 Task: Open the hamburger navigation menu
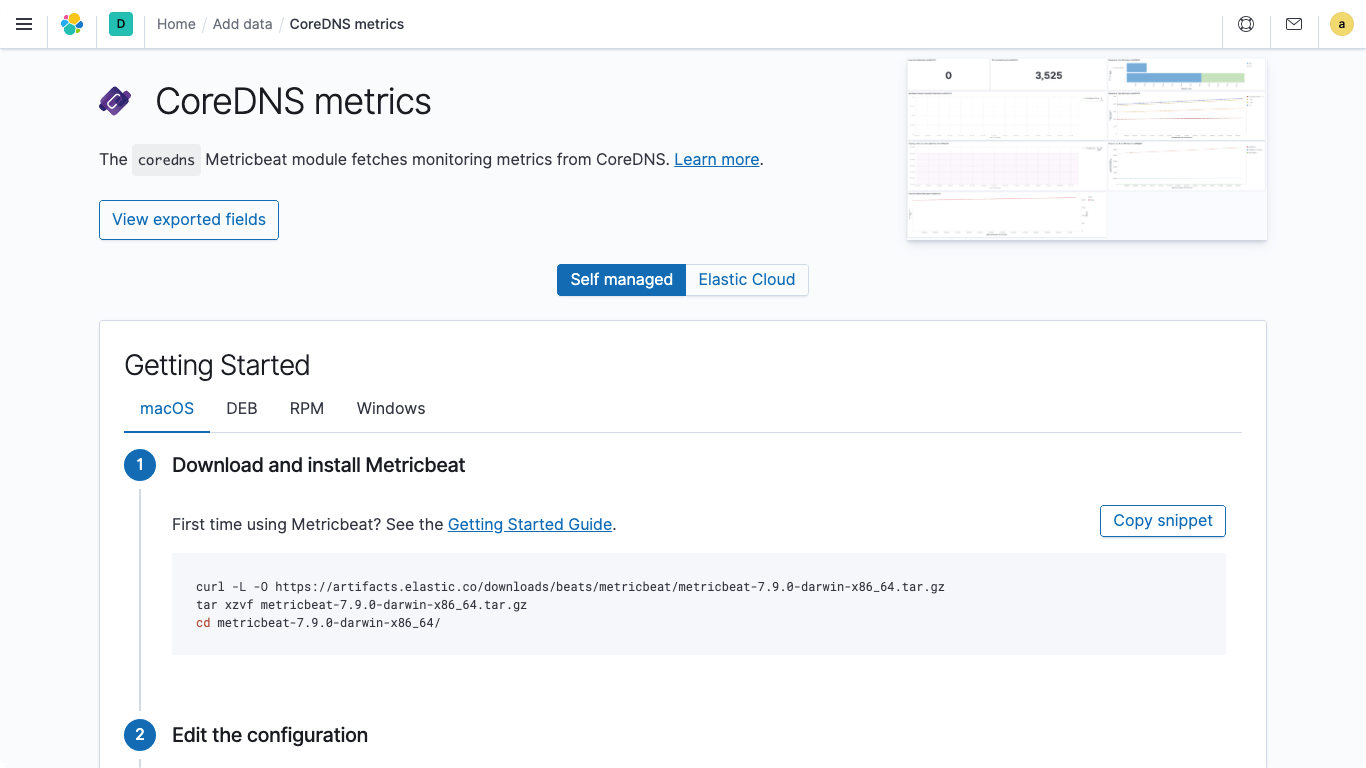[x=24, y=24]
